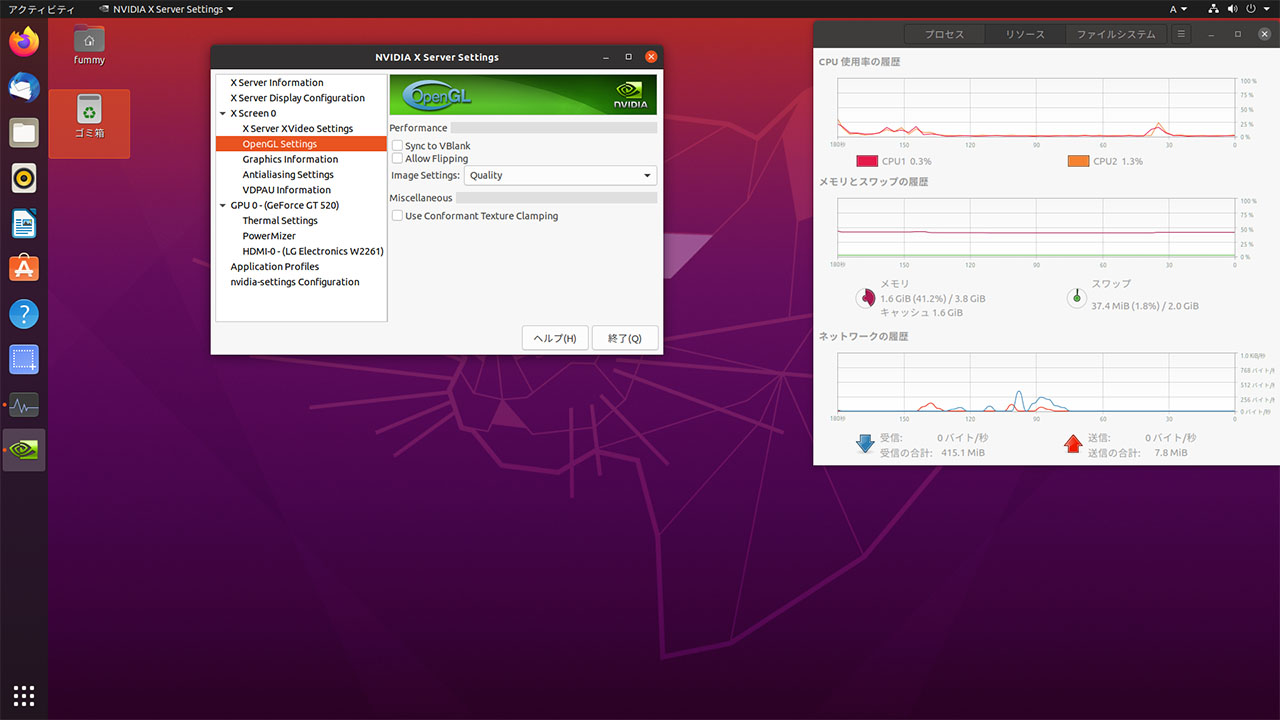Click the キャッシュ 1.6 GiB text
Image resolution: width=1280 pixels, height=720 pixels.
click(921, 313)
